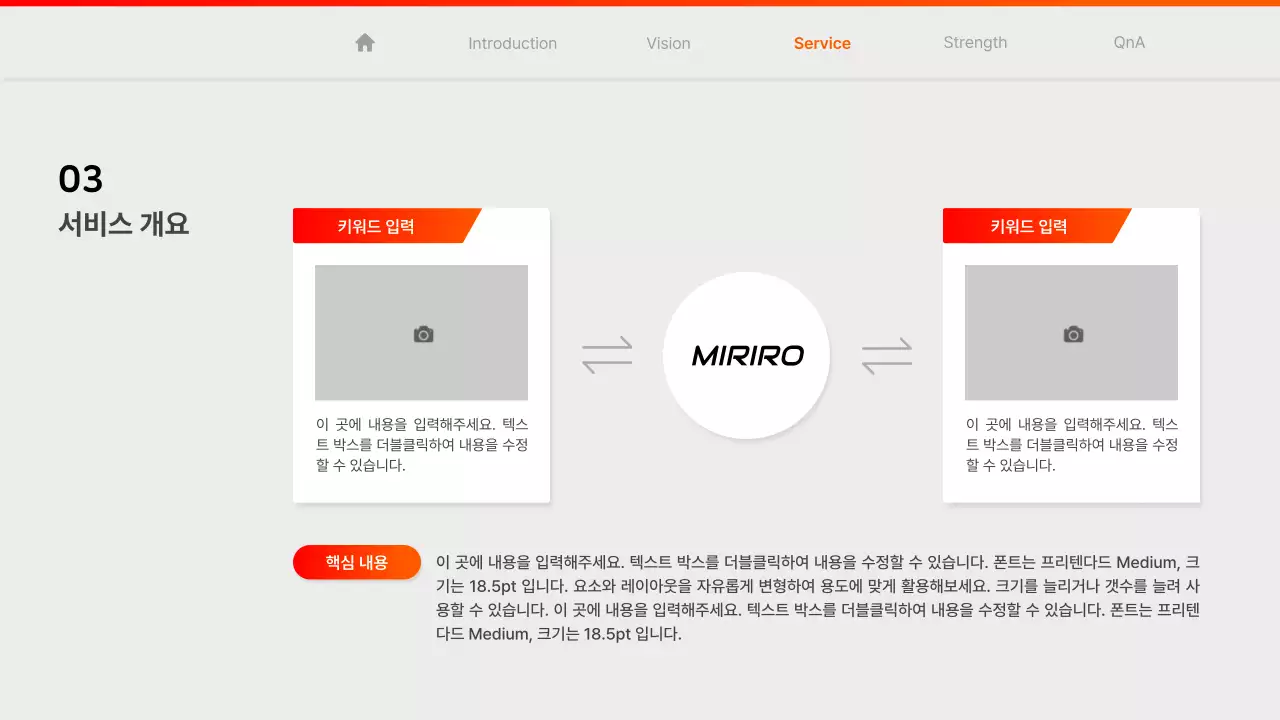Switch to the Vision section
Viewport: 1280px width, 720px height.
(x=668, y=42)
